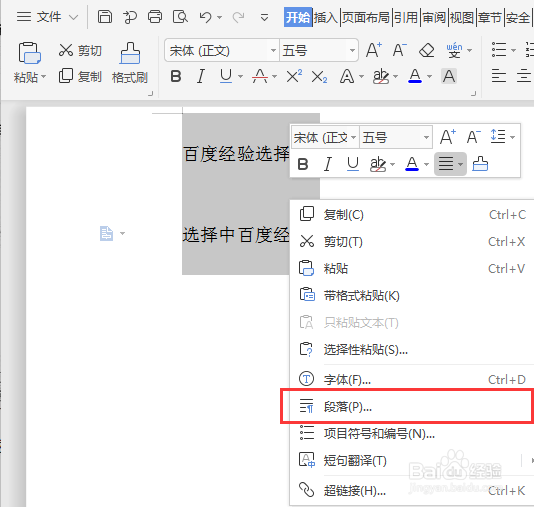Click the ribbon text highlight color button
Image resolution: width=534 pixels, height=507 pixels.
381,76
